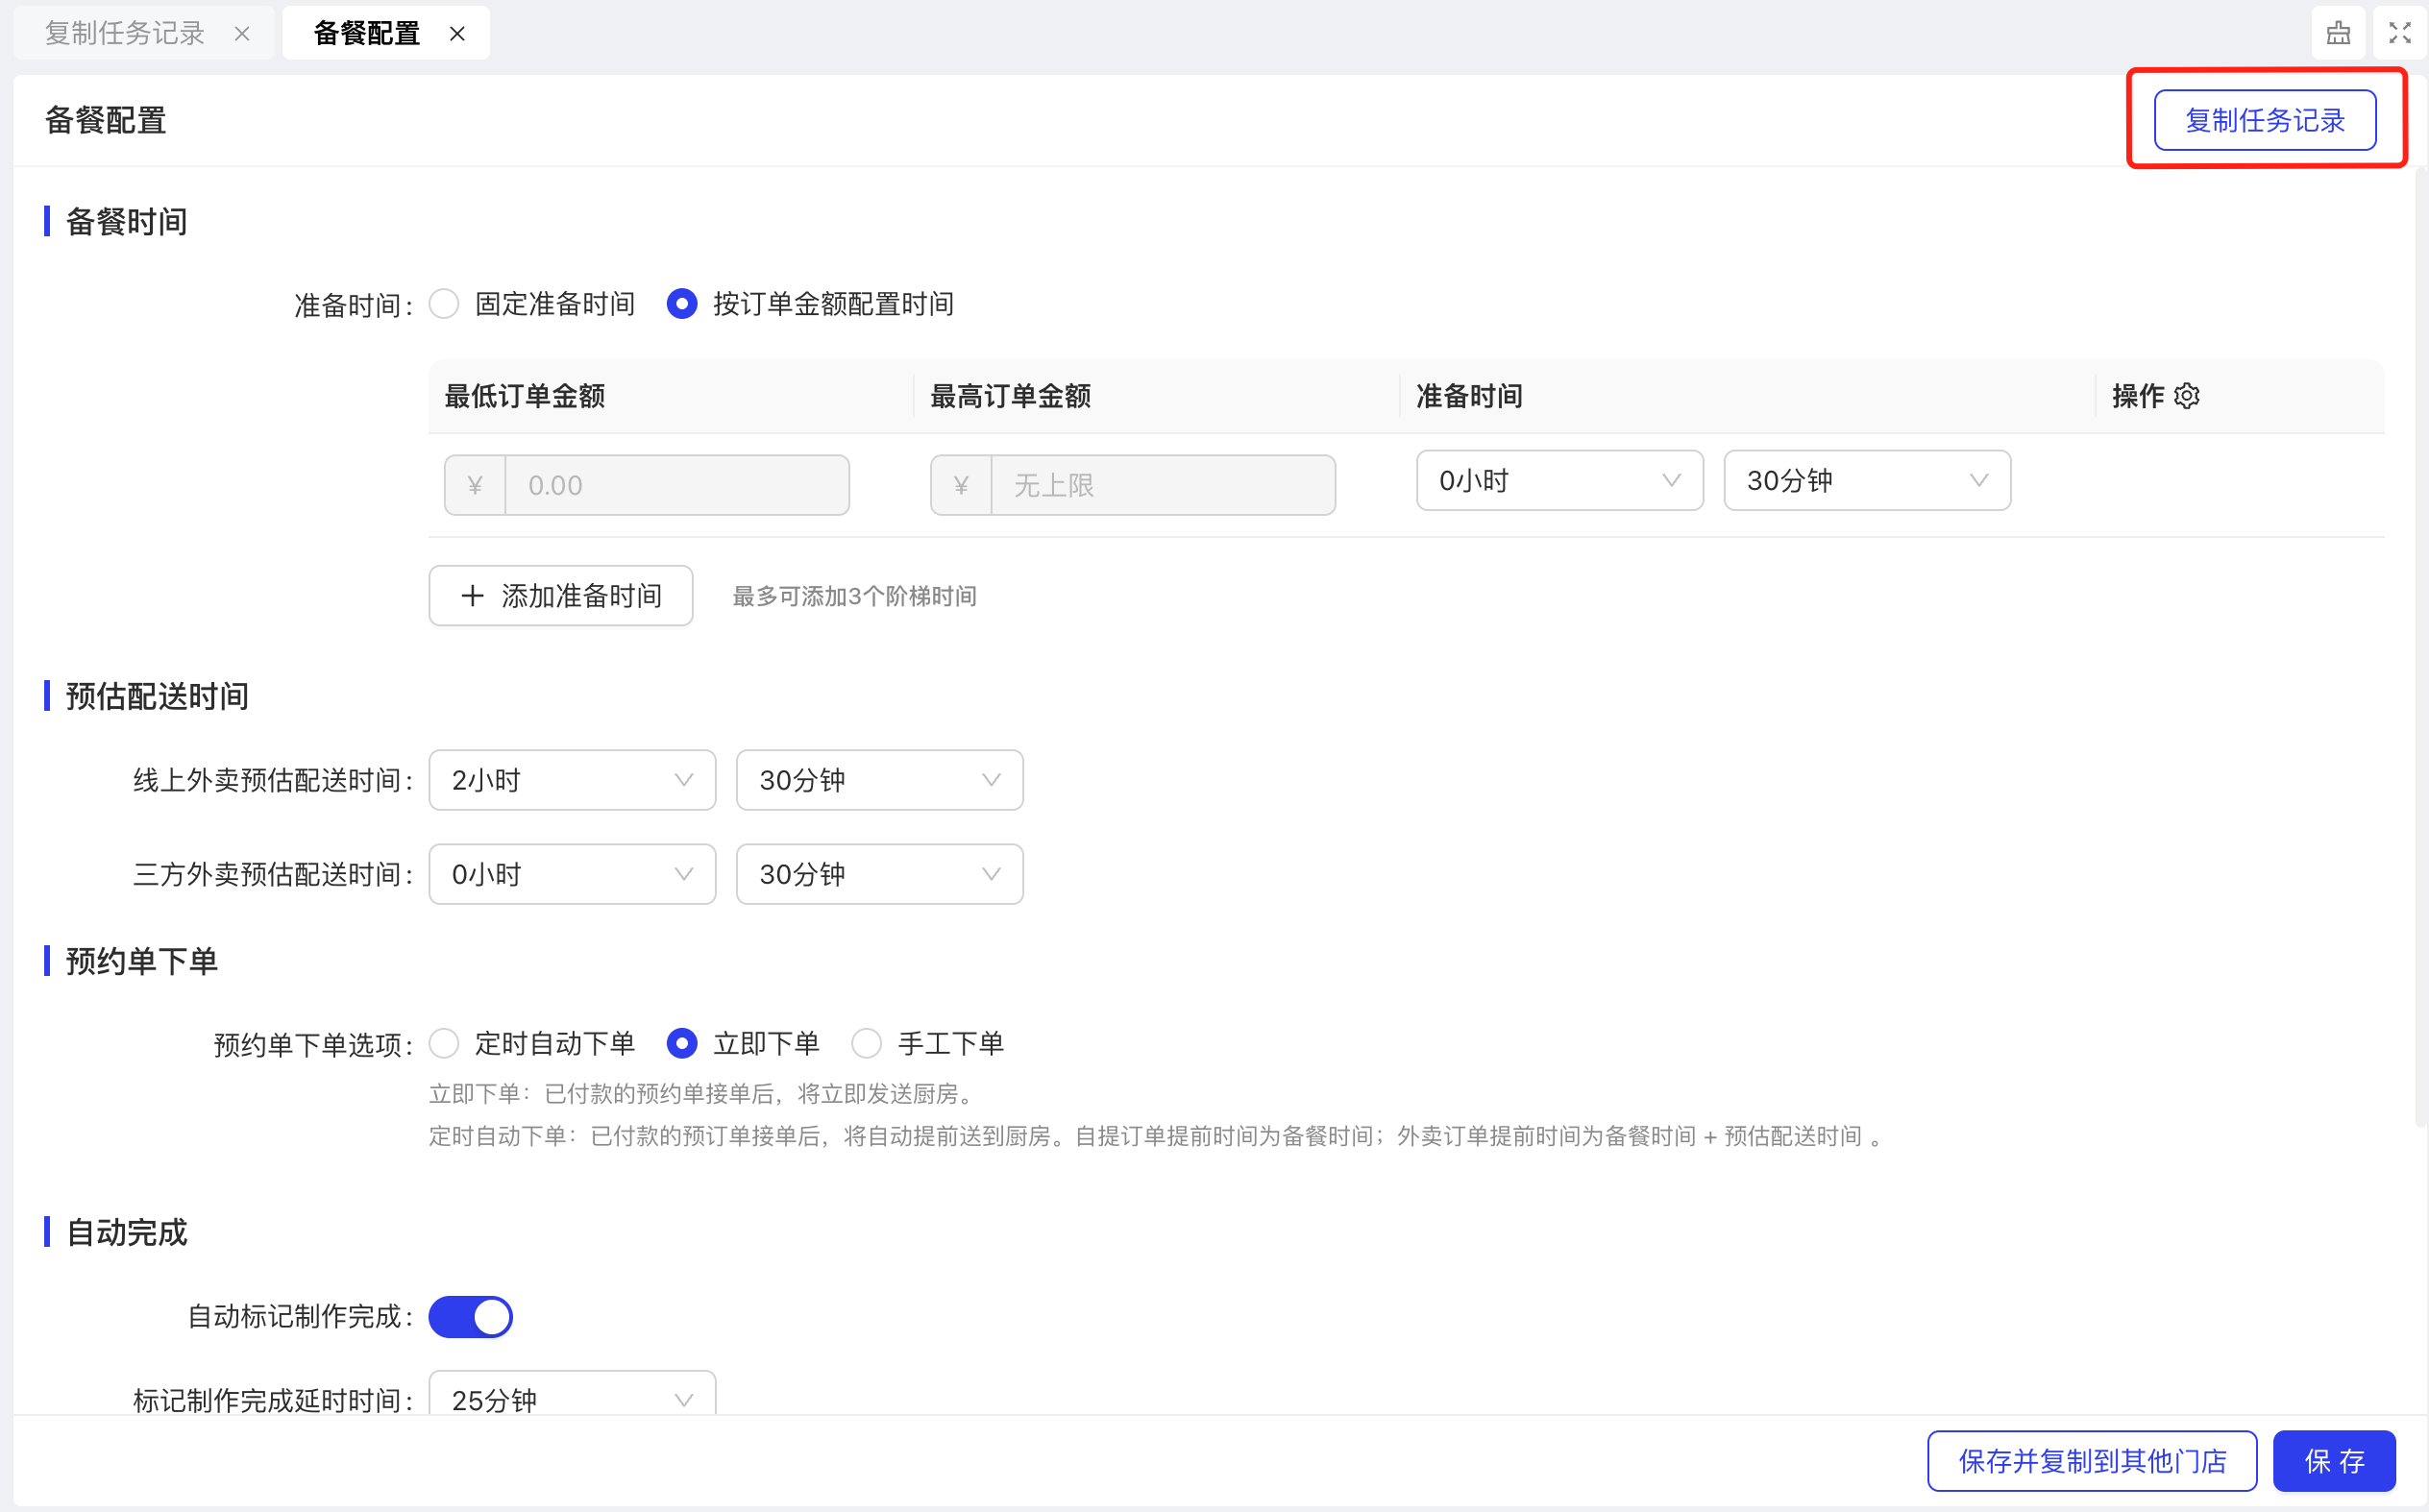2429x1512 pixels.
Task: Toggle 自动标记制作完成 switch
Action: [471, 1317]
